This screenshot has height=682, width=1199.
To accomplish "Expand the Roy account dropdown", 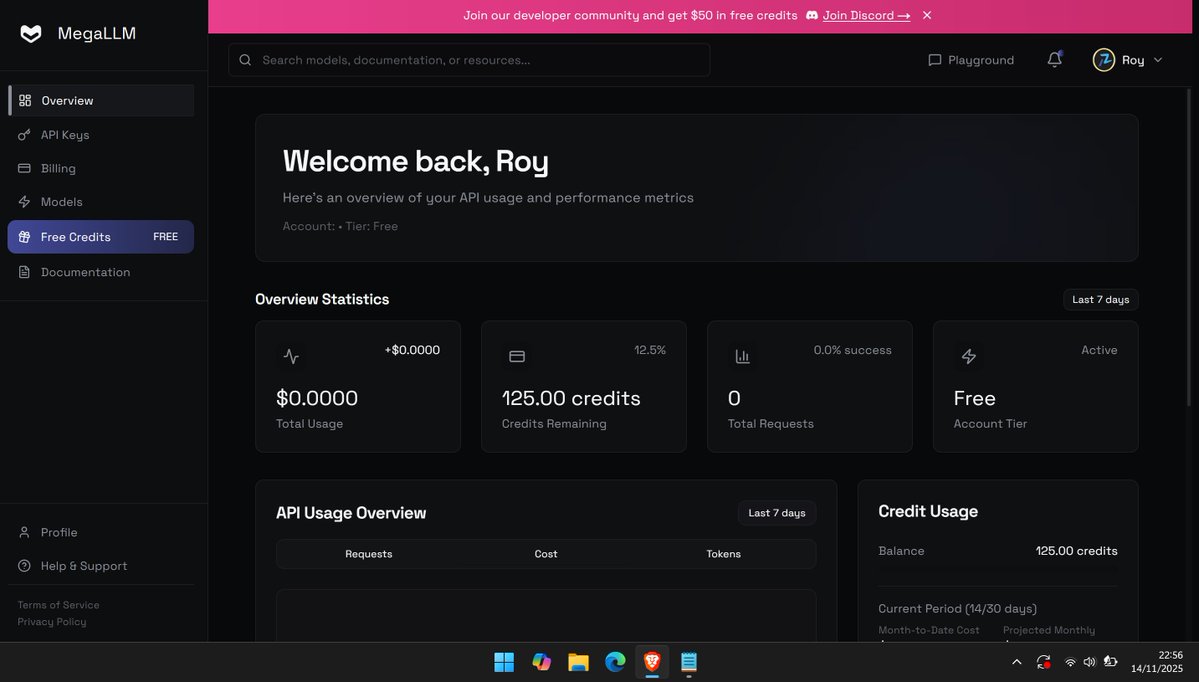I will (1128, 59).
